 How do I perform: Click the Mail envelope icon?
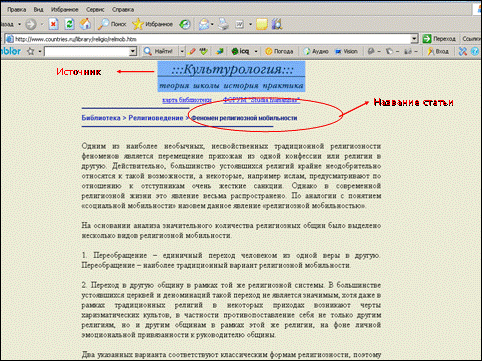coord(203,24)
